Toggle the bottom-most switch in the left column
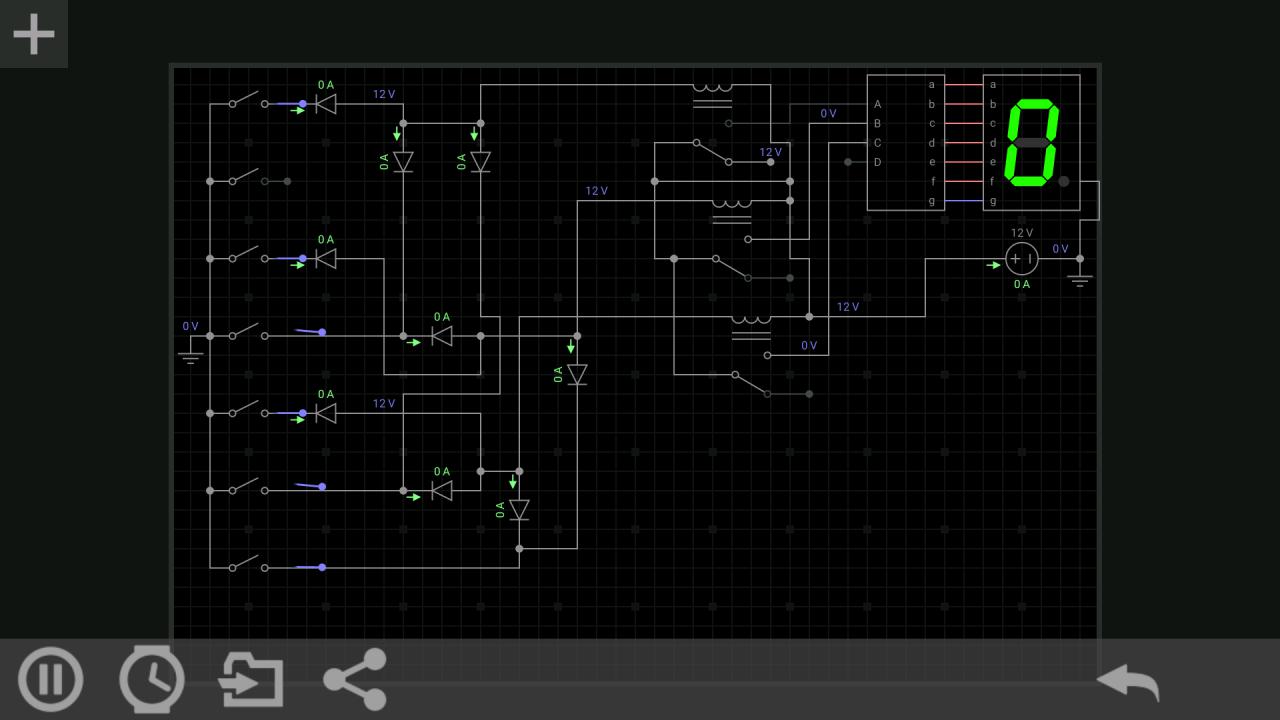Image resolution: width=1280 pixels, height=720 pixels. point(248,564)
